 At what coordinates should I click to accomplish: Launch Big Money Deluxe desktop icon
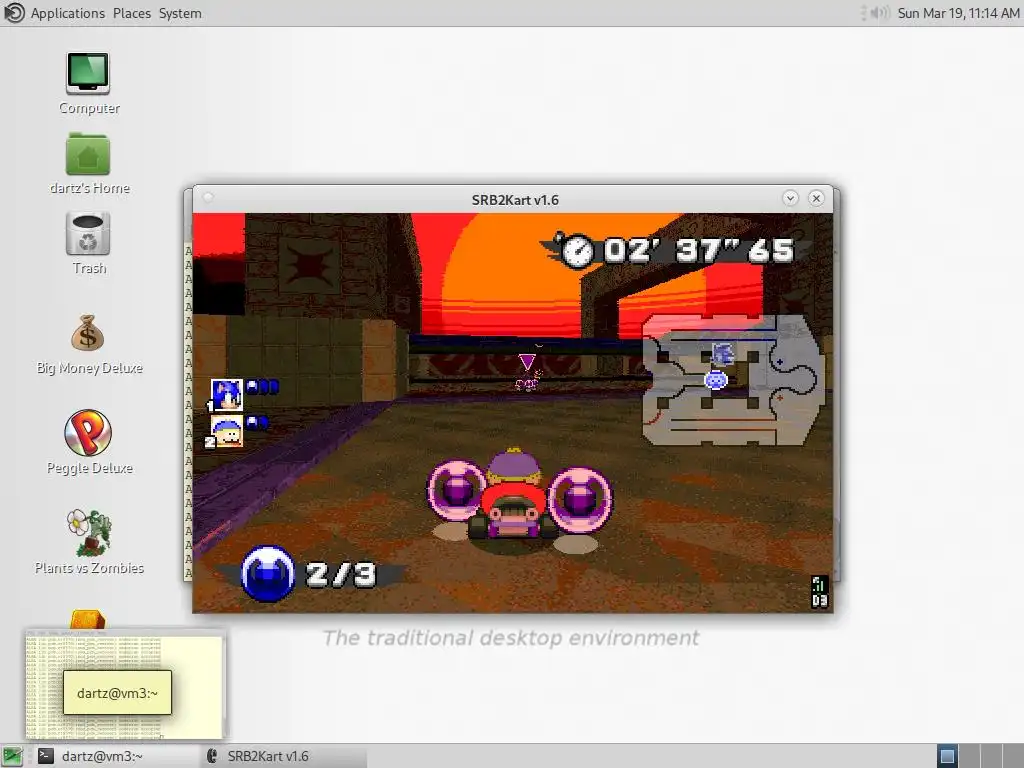tap(88, 334)
